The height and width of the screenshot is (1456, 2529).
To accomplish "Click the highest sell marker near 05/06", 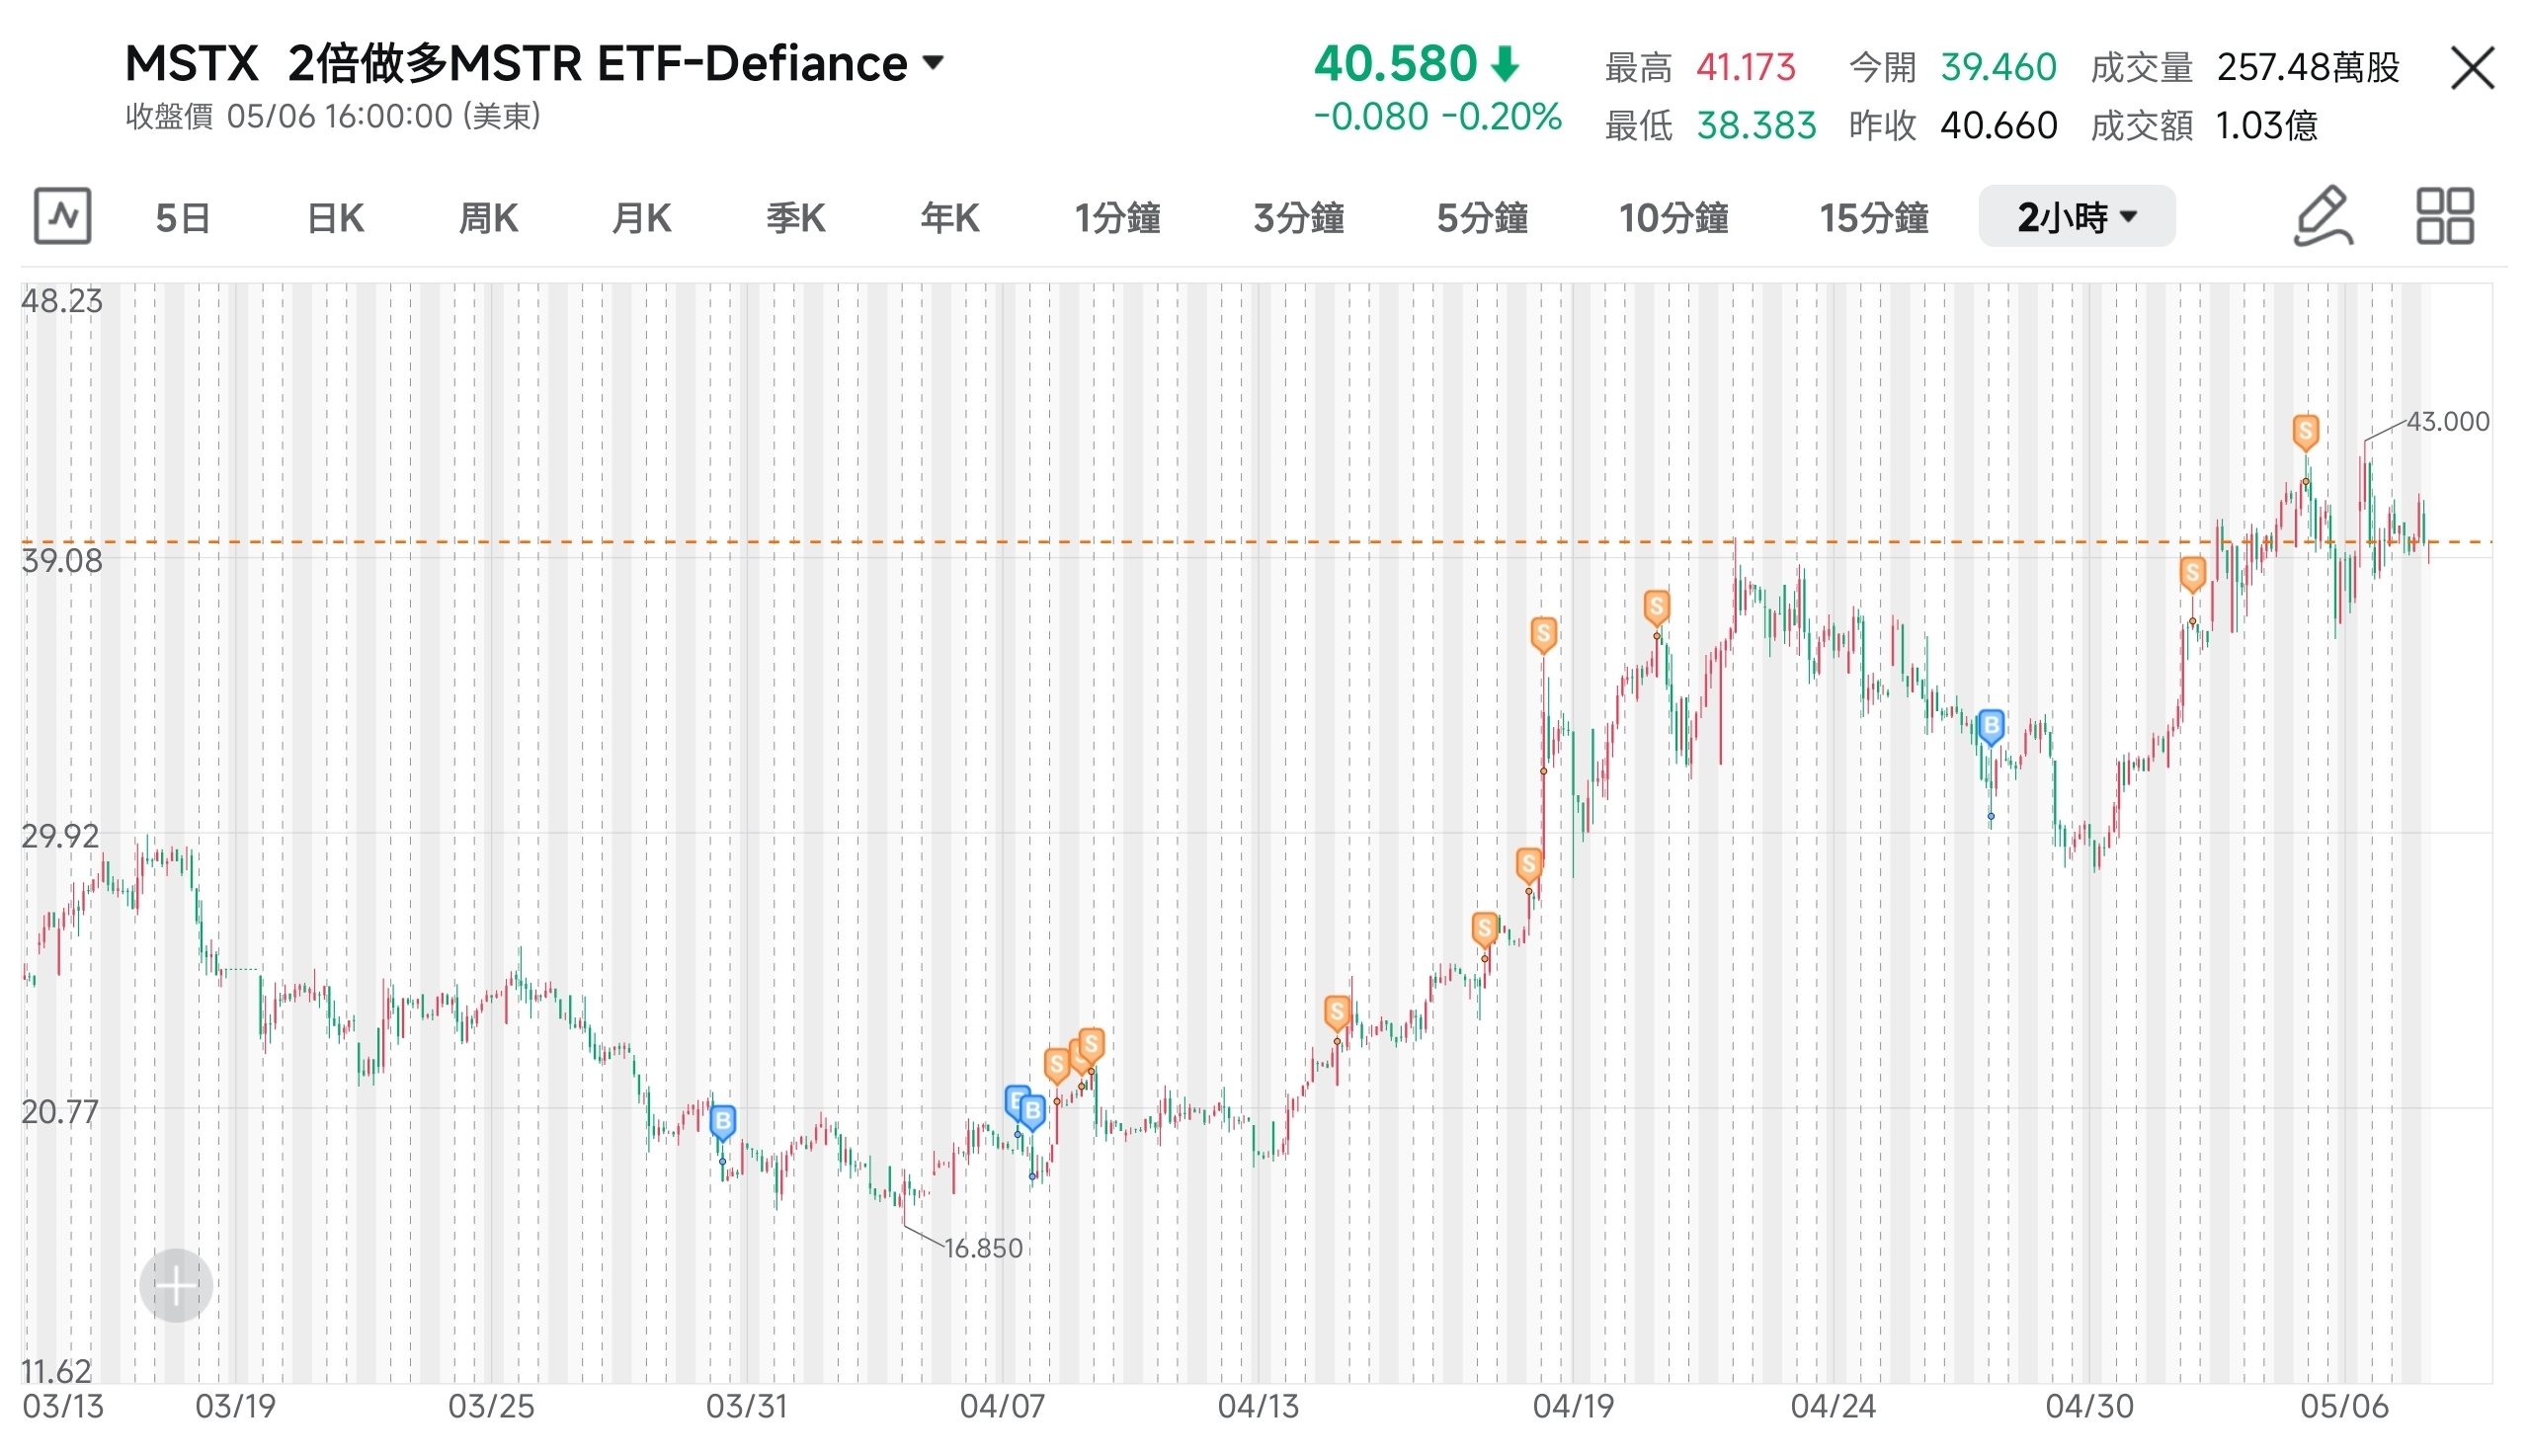I will [x=2306, y=433].
